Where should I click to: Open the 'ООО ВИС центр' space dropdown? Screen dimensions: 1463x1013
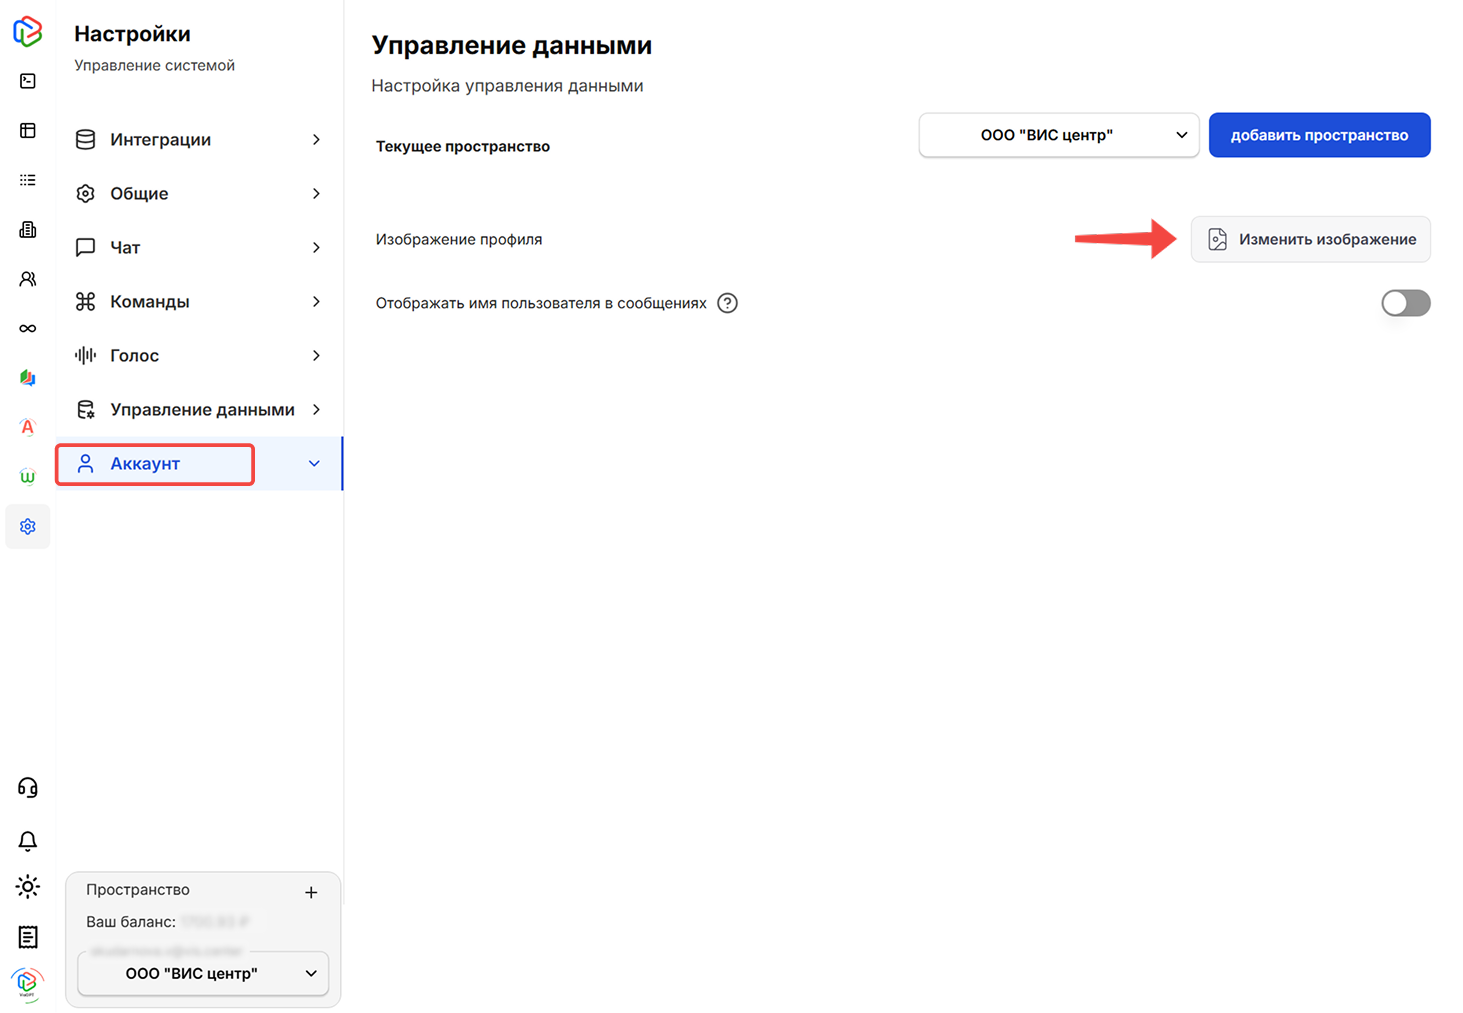[x=1058, y=135]
